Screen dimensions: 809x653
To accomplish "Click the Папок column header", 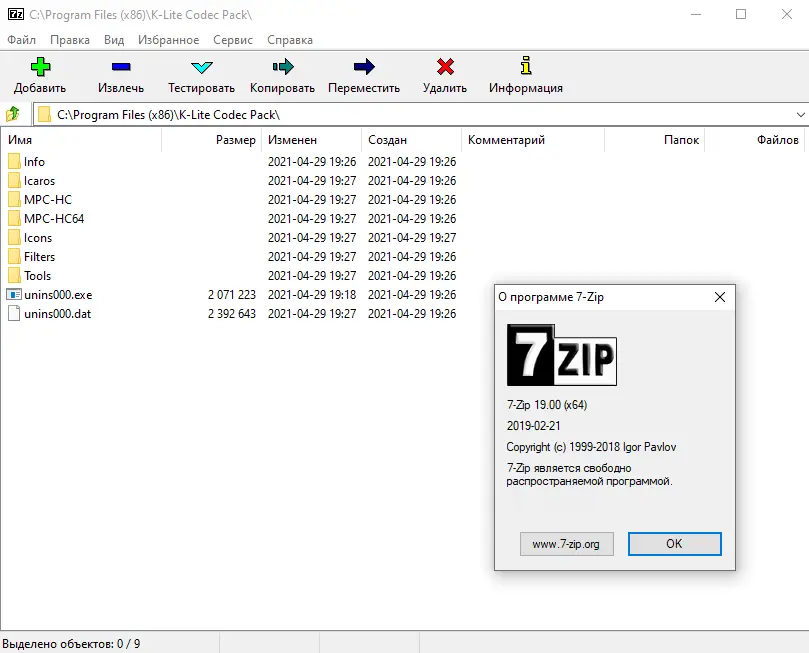I will point(654,140).
